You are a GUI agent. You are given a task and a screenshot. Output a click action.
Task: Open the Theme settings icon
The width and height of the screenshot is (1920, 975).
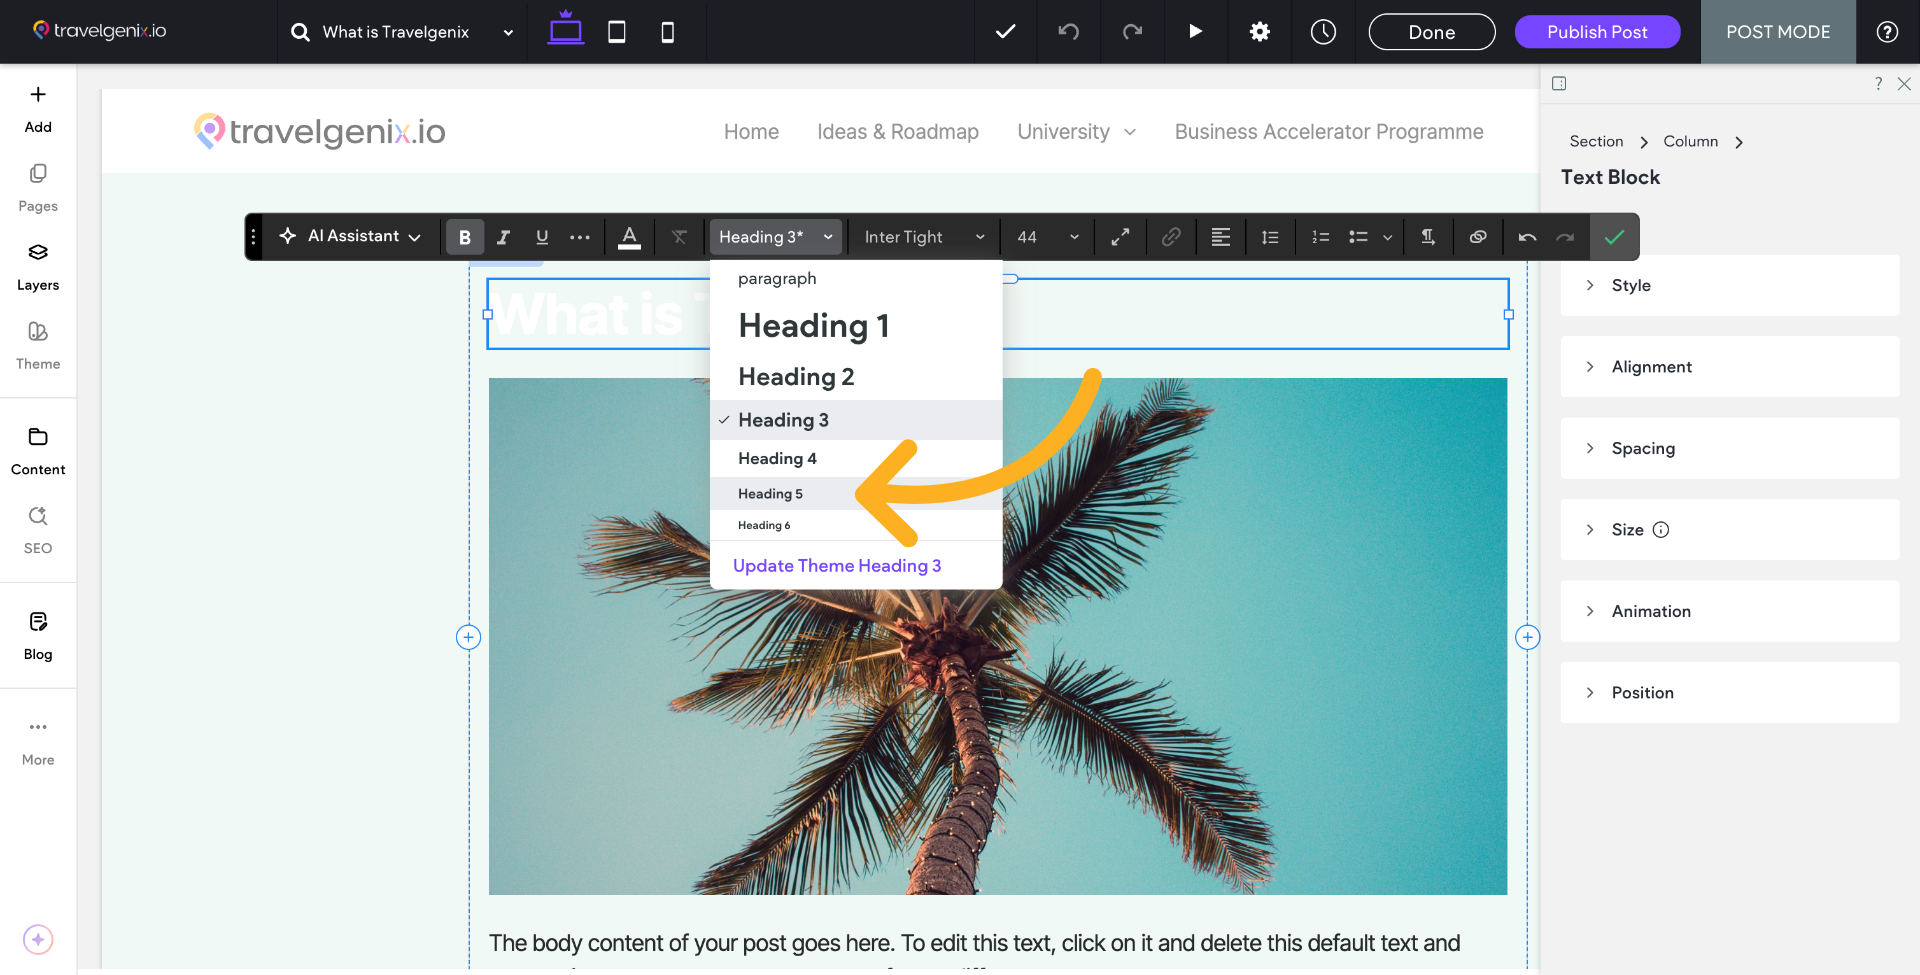coord(38,345)
